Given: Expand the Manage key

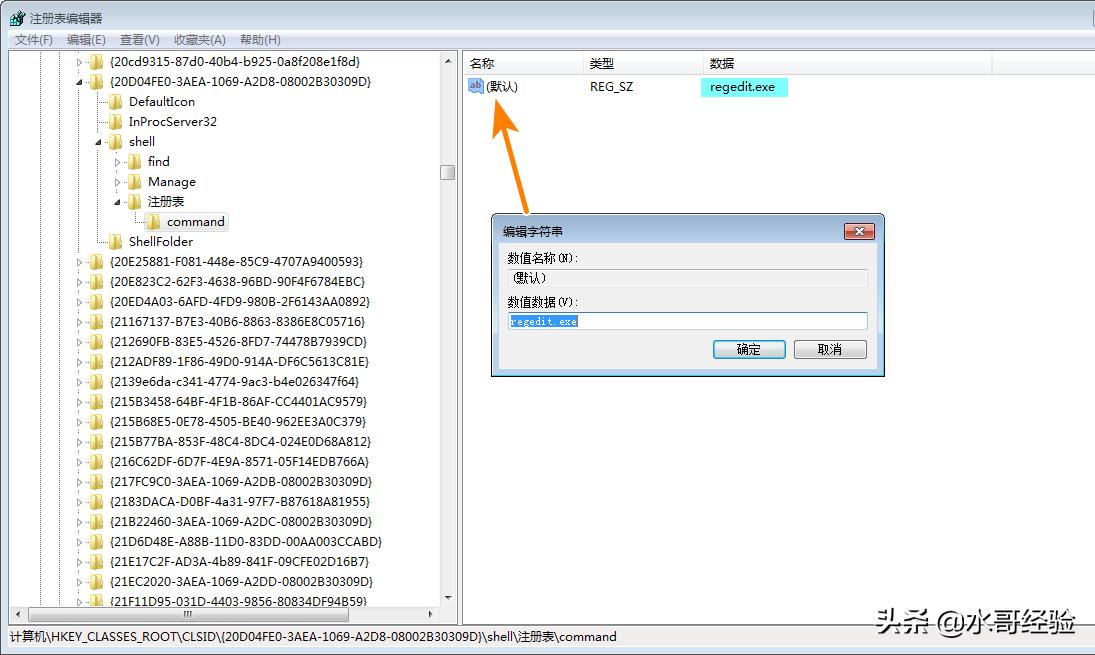Looking at the screenshot, I should click(x=117, y=182).
